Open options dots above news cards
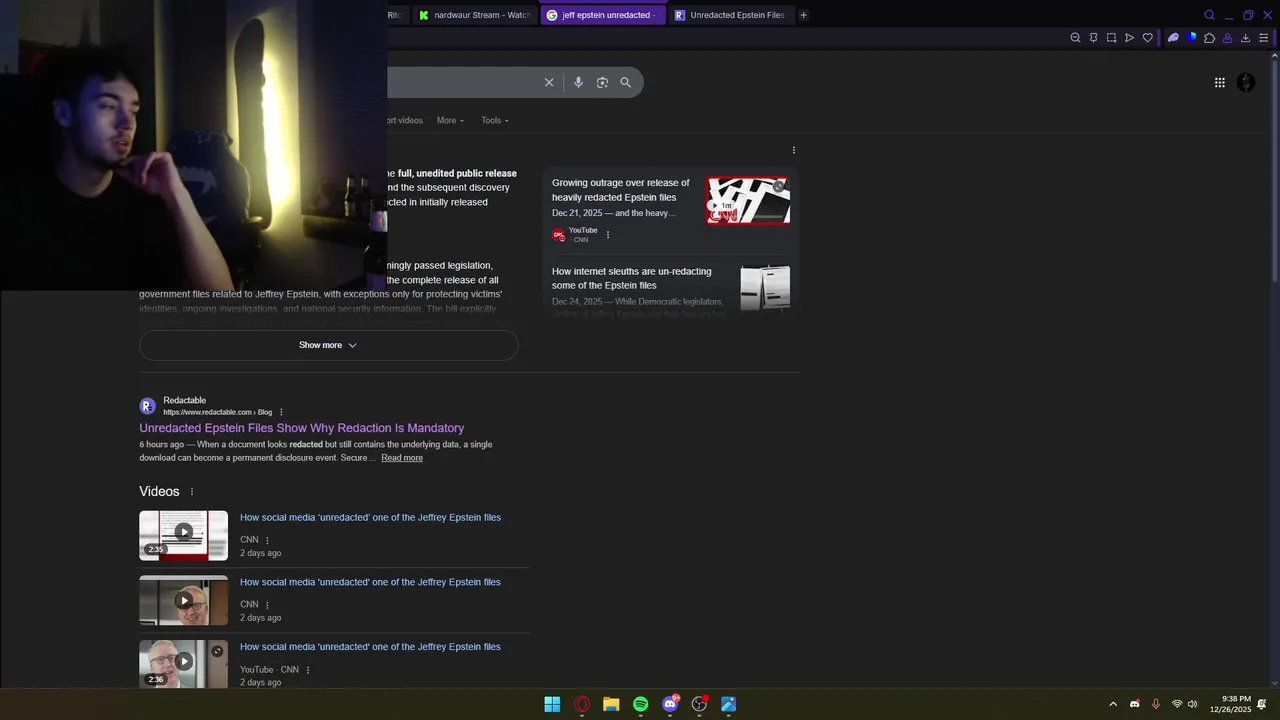The height and width of the screenshot is (720, 1280). [794, 150]
